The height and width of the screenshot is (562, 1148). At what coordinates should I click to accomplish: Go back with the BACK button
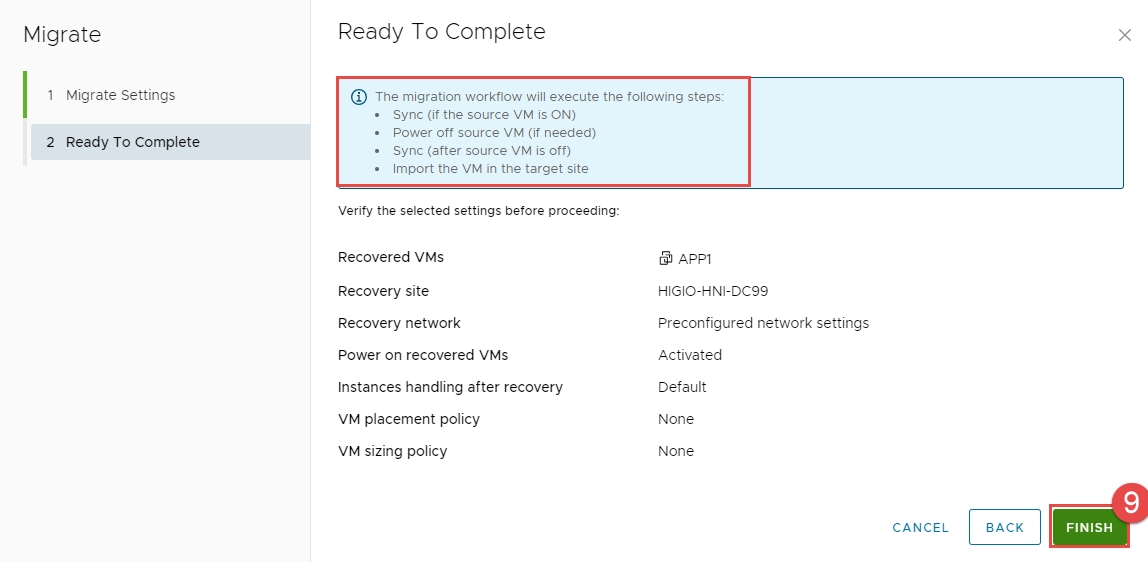(x=1005, y=528)
